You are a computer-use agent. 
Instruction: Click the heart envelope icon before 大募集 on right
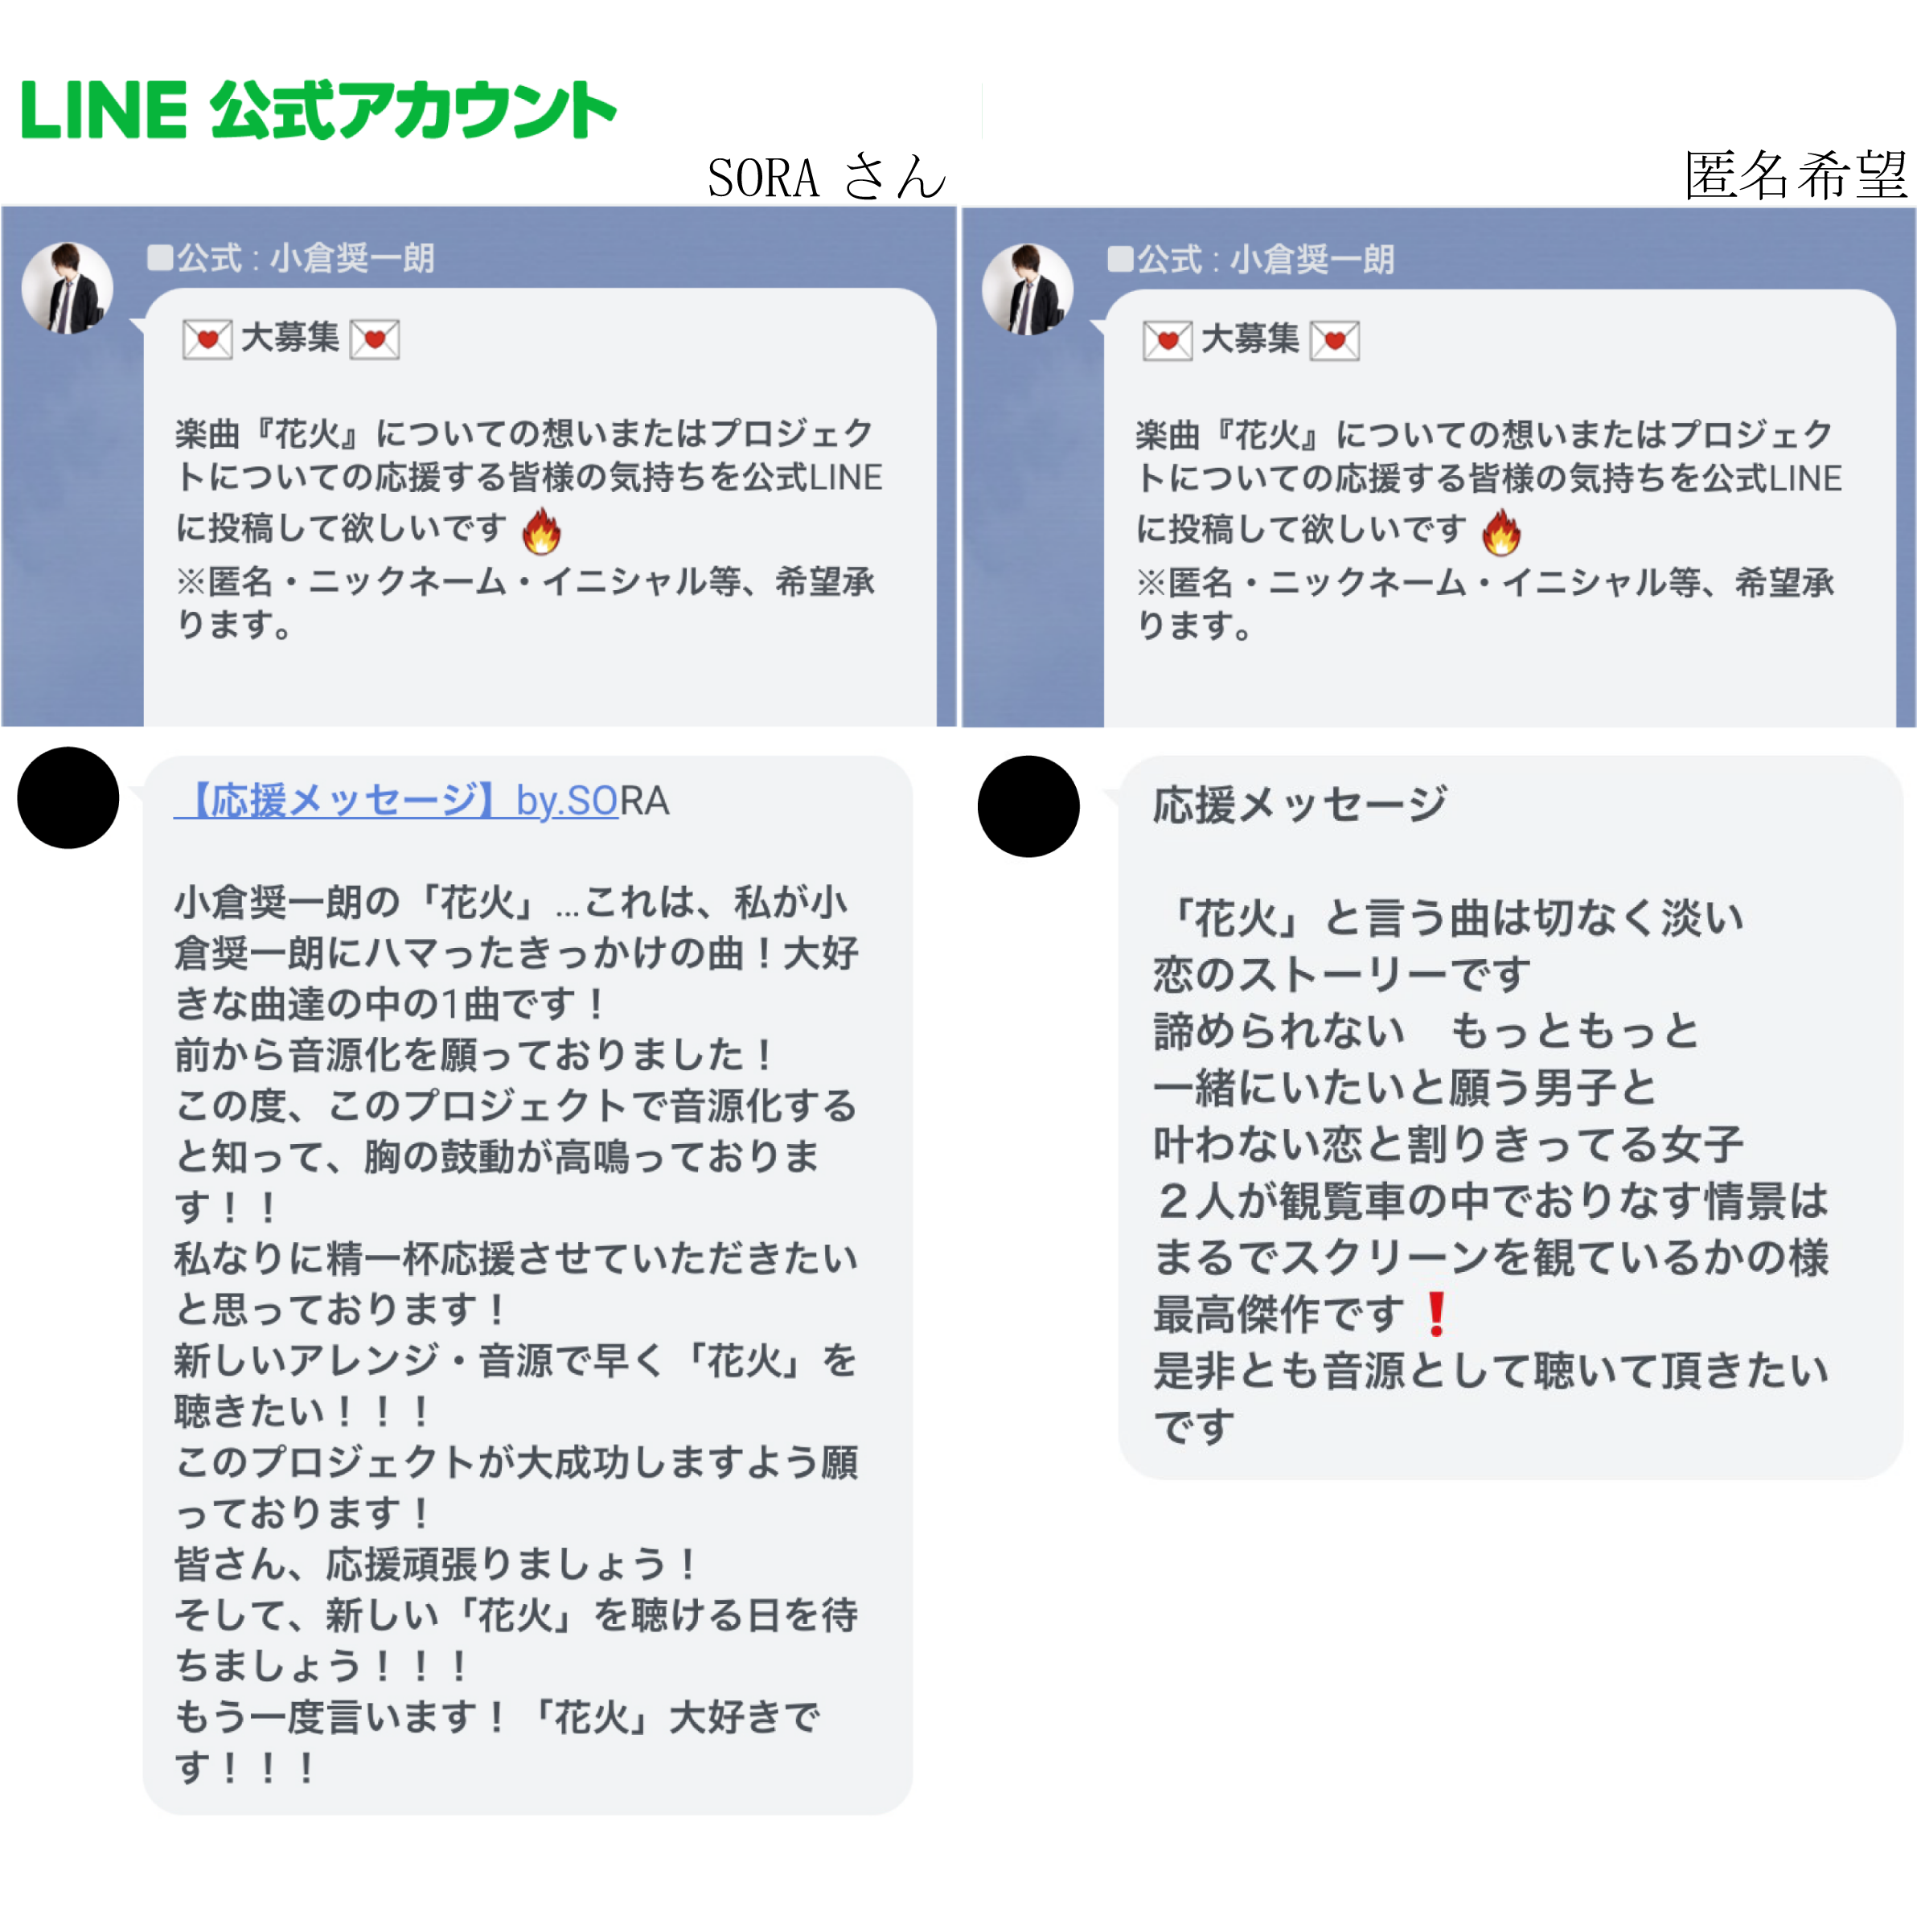pyautogui.click(x=1167, y=340)
